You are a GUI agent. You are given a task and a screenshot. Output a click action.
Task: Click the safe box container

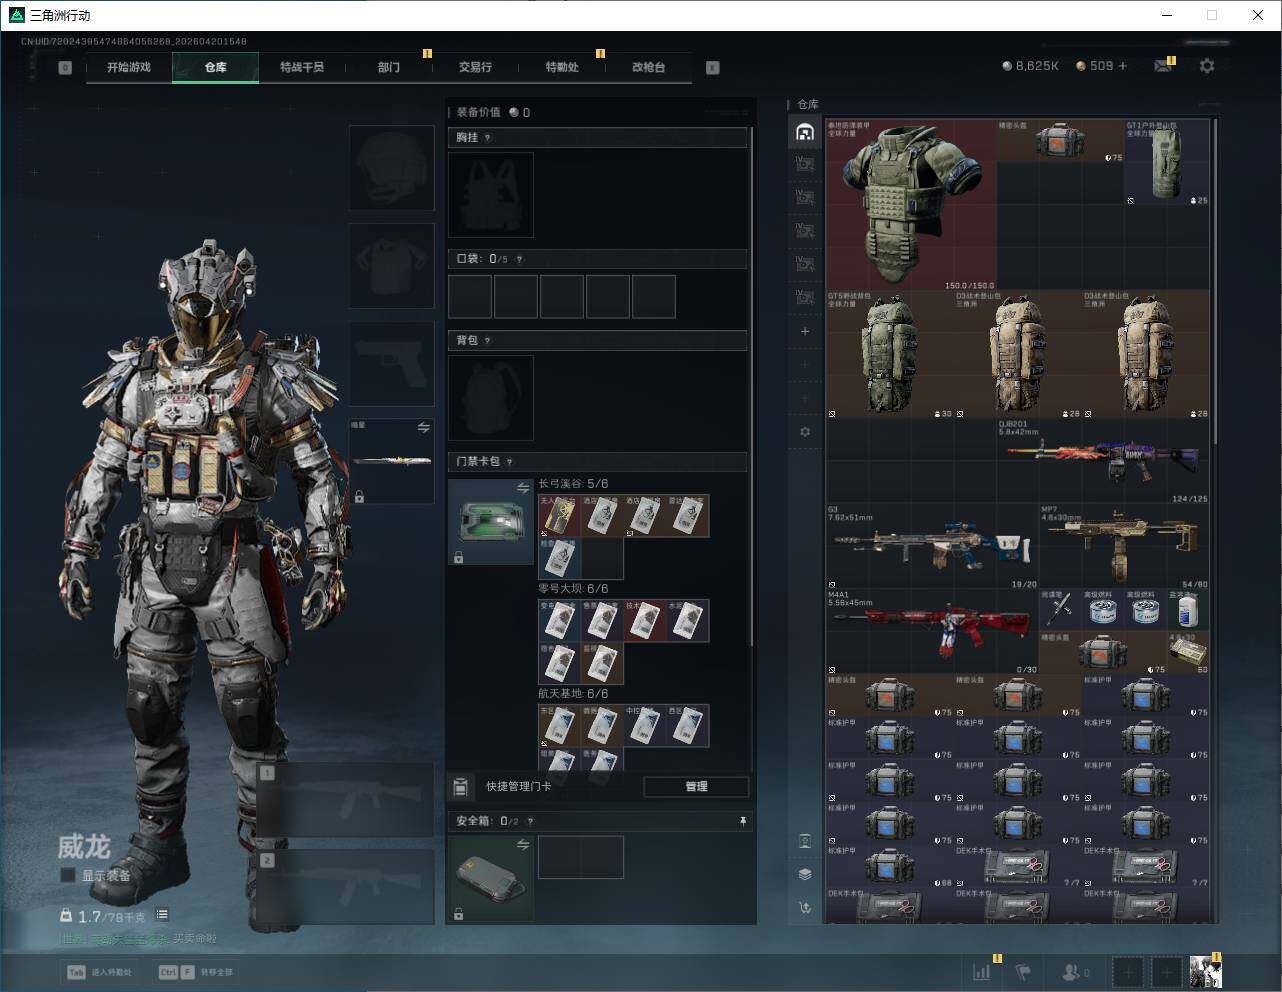[x=491, y=879]
